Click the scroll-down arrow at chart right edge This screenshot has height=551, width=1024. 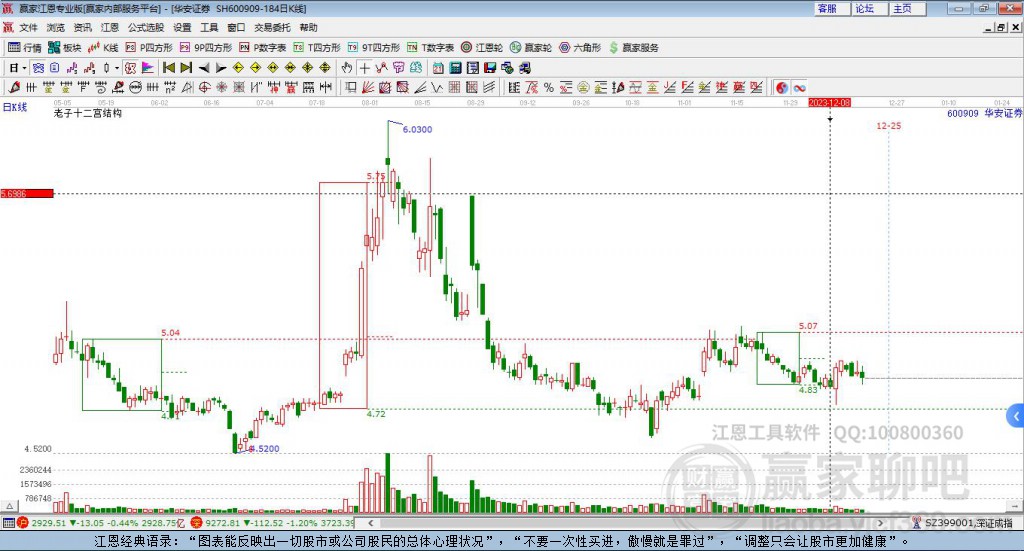click(1016, 506)
